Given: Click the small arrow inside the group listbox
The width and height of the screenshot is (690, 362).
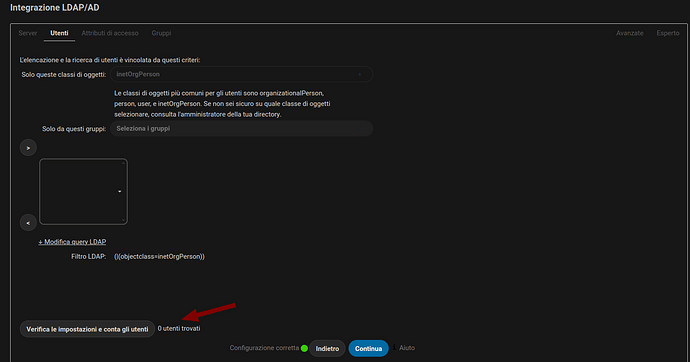Looking at the screenshot, I should pyautogui.click(x=120, y=192).
